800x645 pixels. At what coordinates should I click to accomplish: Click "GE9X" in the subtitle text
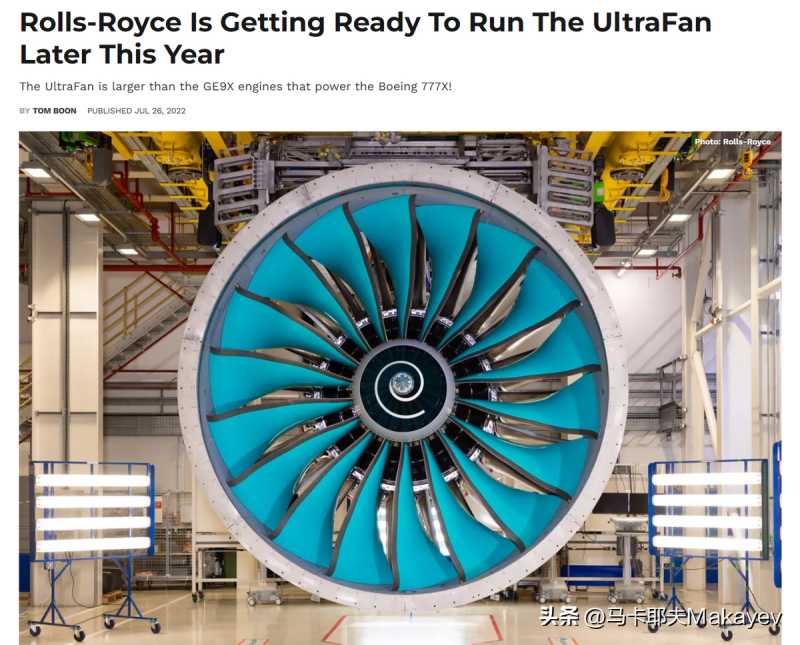pos(218,86)
